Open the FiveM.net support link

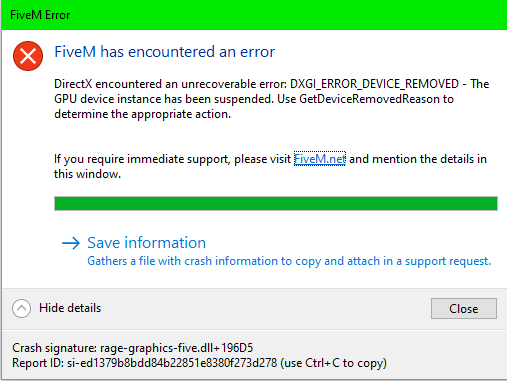320,159
